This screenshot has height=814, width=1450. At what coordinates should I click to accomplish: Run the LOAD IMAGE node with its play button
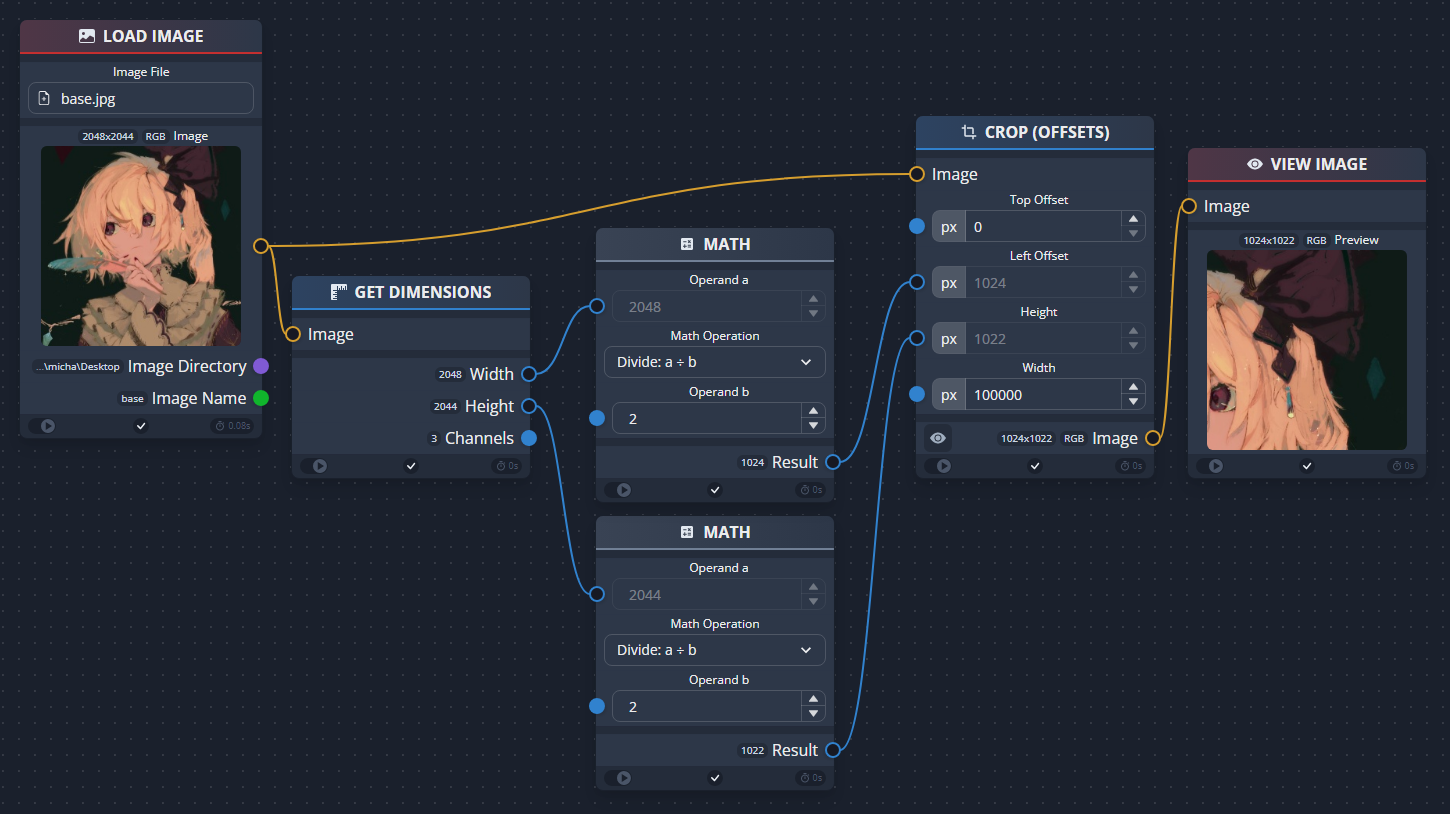[47, 424]
